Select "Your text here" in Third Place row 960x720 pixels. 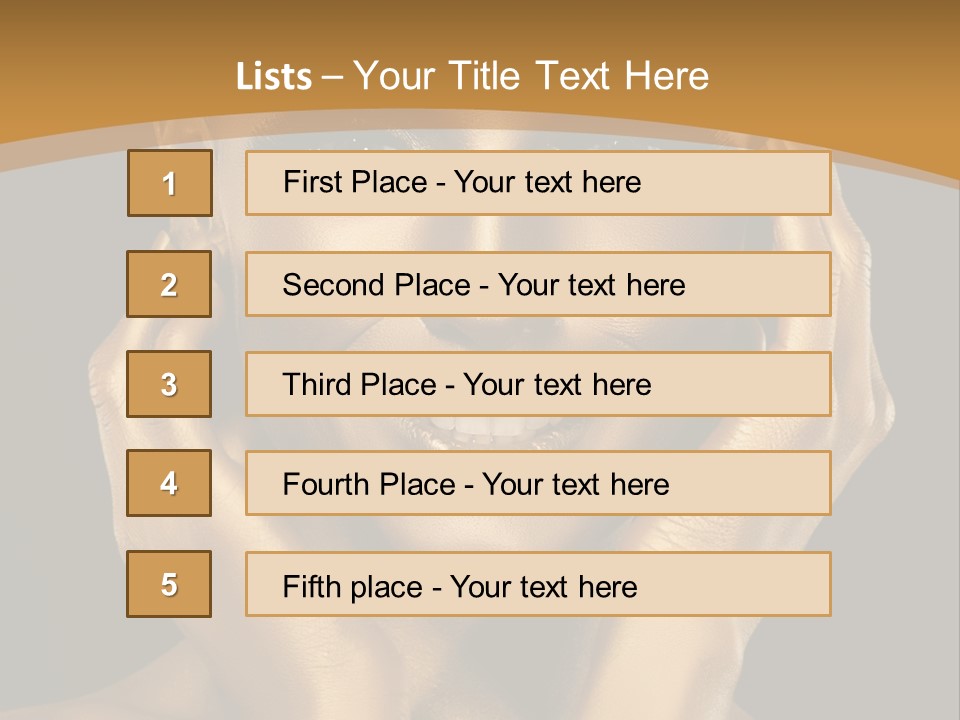(557, 385)
